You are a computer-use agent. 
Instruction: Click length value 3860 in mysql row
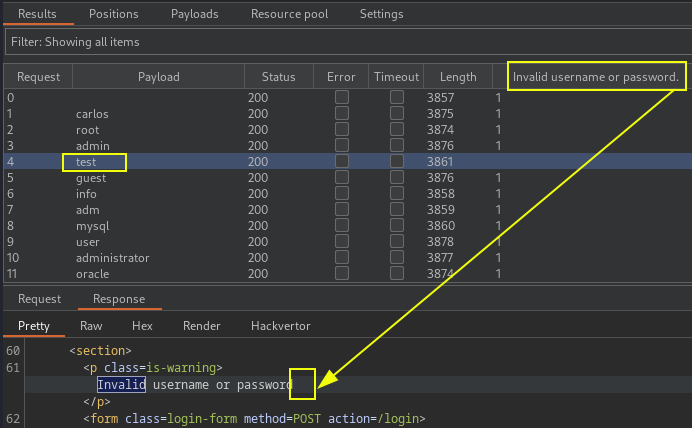click(440, 225)
